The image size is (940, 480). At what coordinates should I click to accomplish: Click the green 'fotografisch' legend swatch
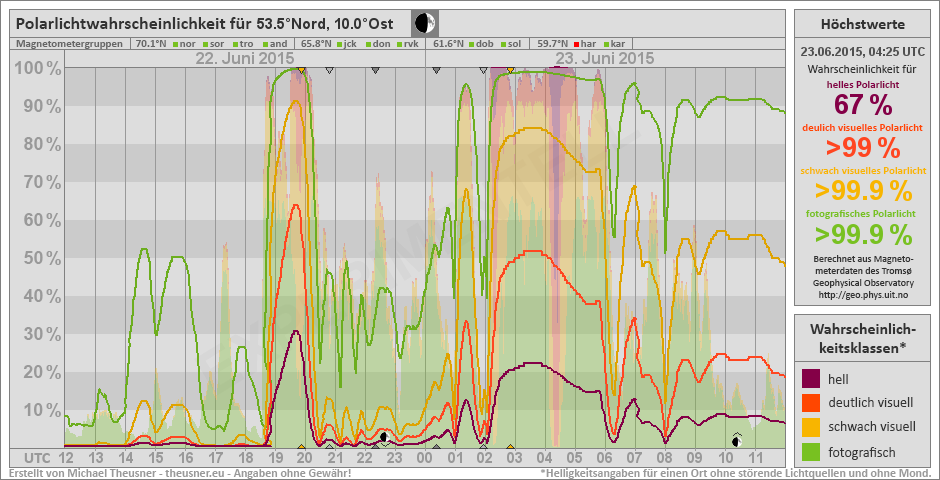click(x=811, y=451)
